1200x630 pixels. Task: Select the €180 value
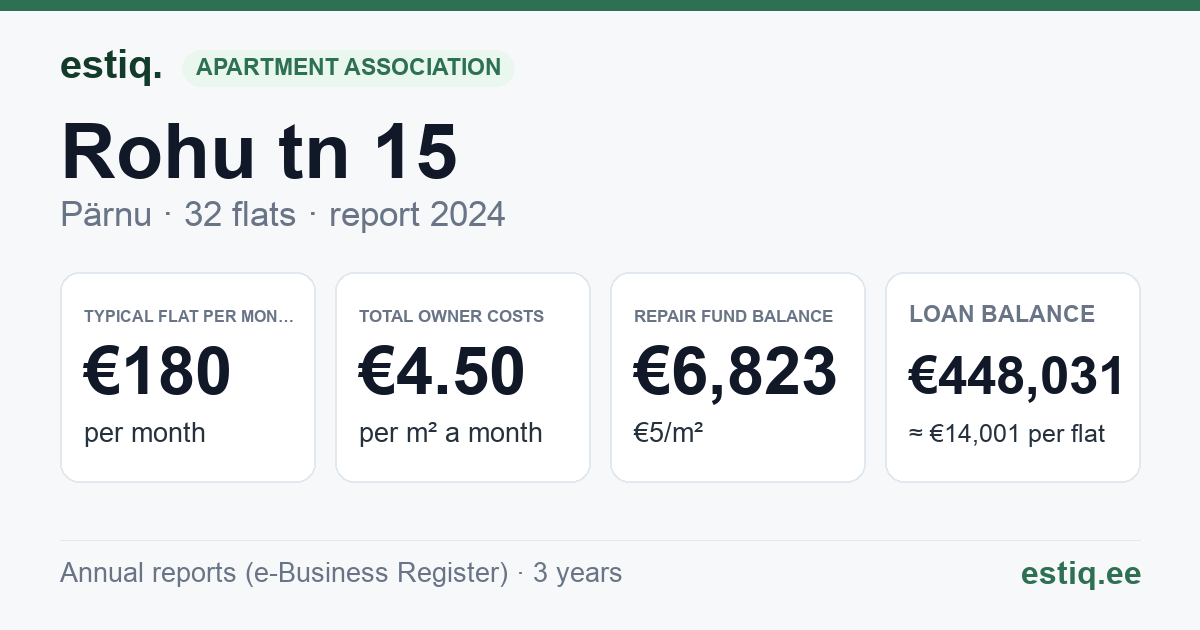(x=157, y=371)
